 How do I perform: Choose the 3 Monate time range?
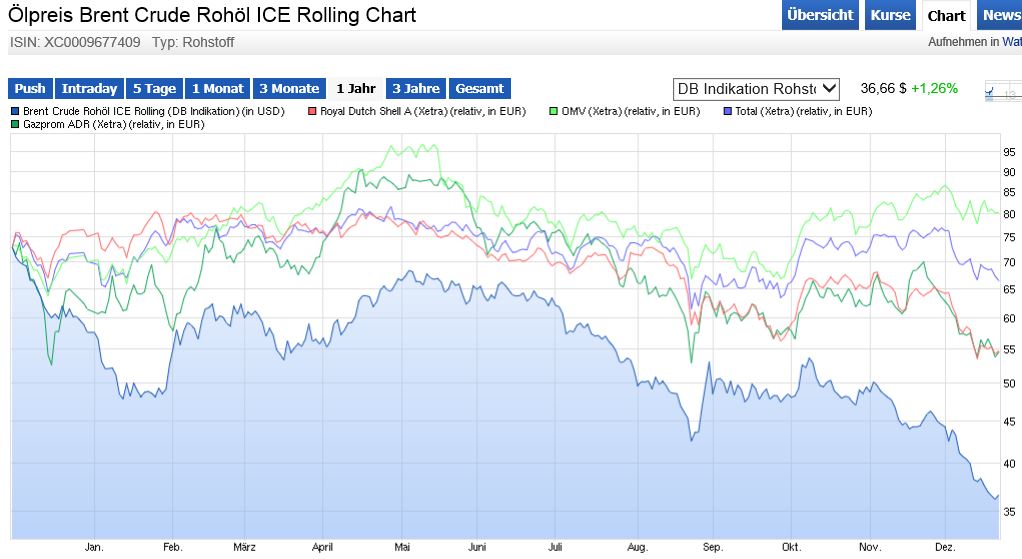[289, 88]
